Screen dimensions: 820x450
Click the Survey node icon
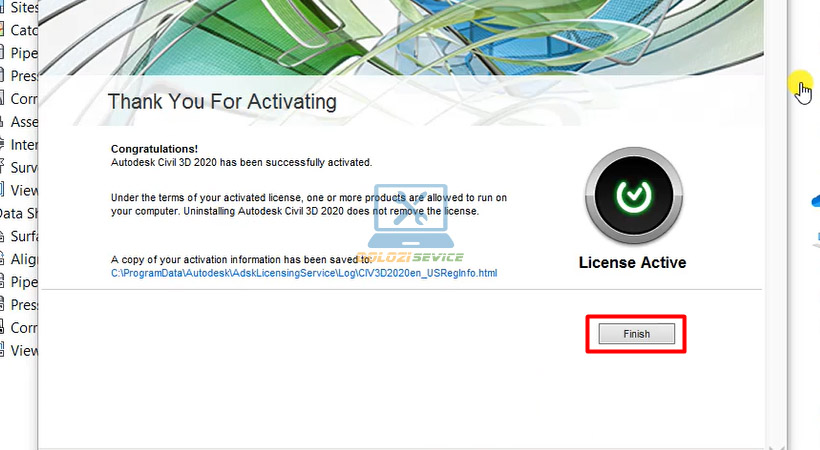tap(4, 168)
